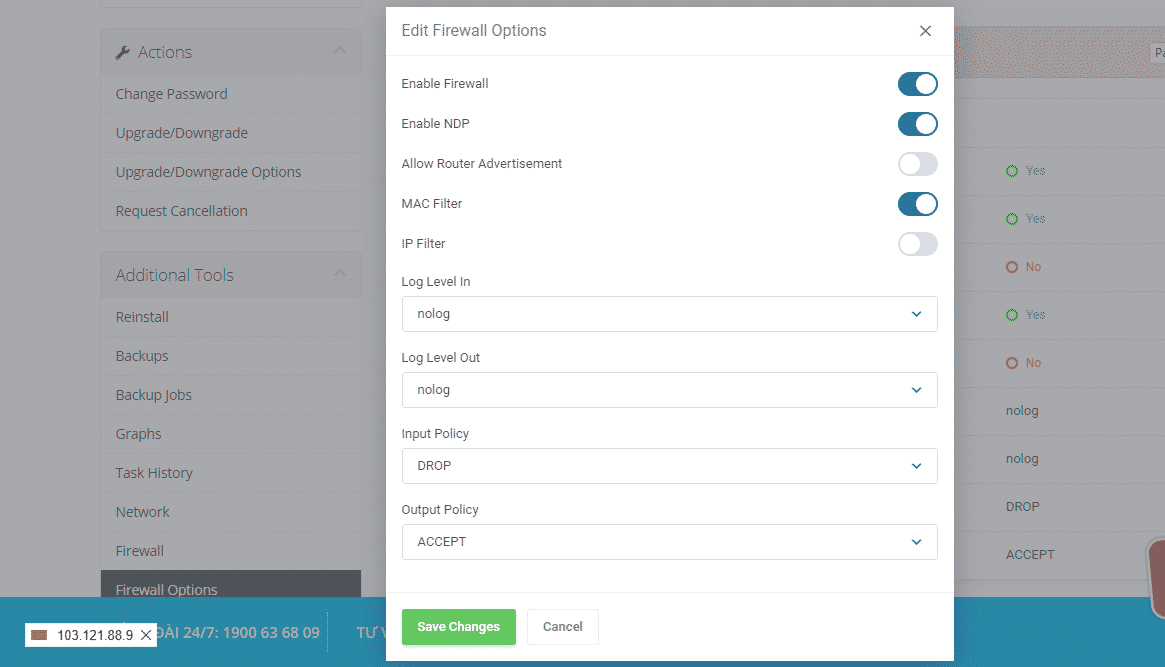Turn off the Enable NDP switch
This screenshot has width=1165, height=667.
(x=917, y=124)
